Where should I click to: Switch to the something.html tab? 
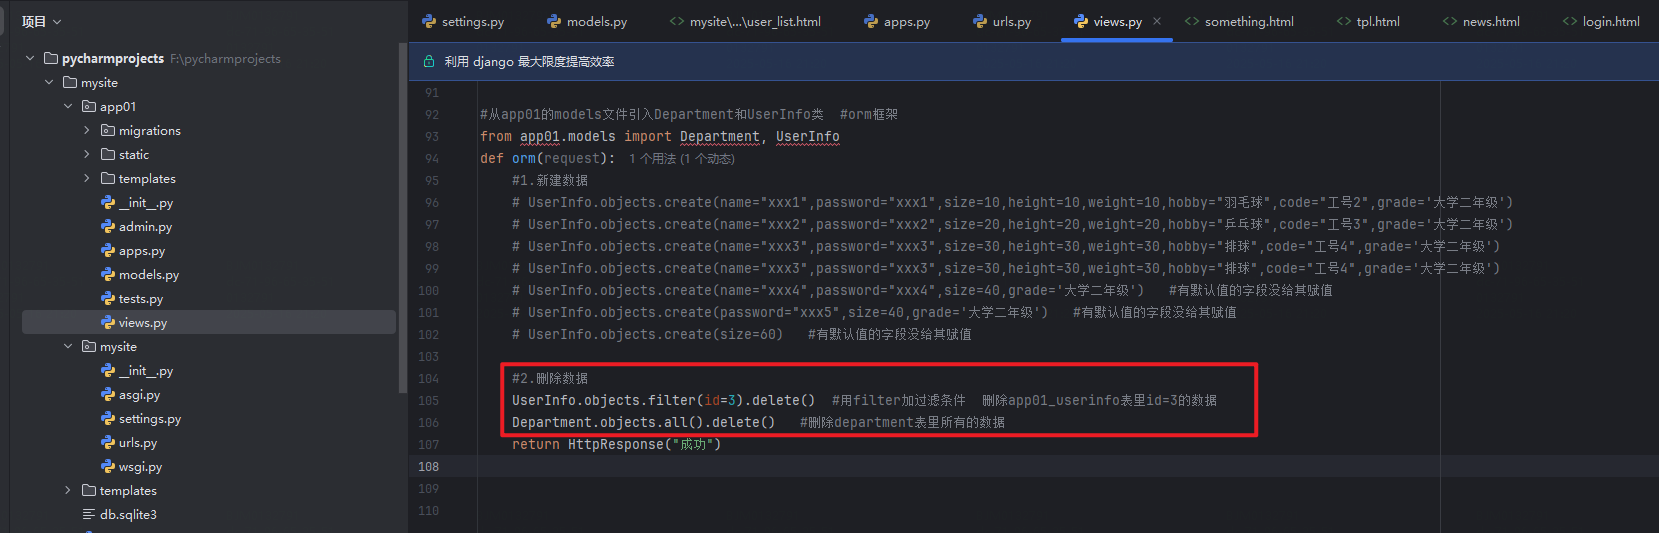pyautogui.click(x=1239, y=21)
